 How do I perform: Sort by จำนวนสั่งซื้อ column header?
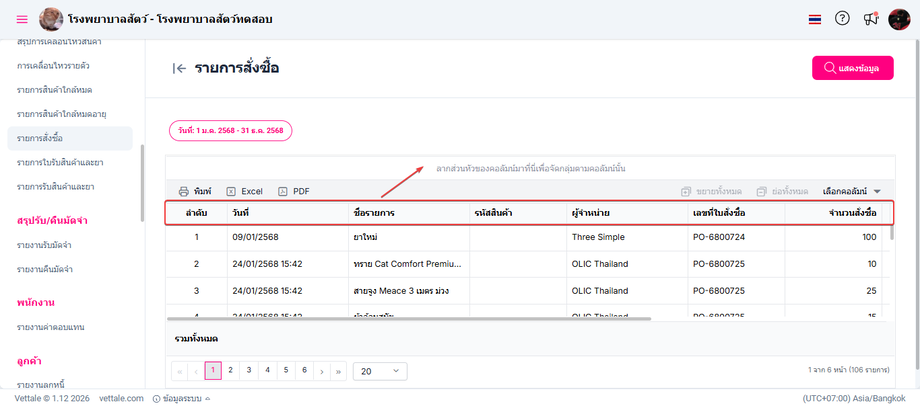(833, 213)
